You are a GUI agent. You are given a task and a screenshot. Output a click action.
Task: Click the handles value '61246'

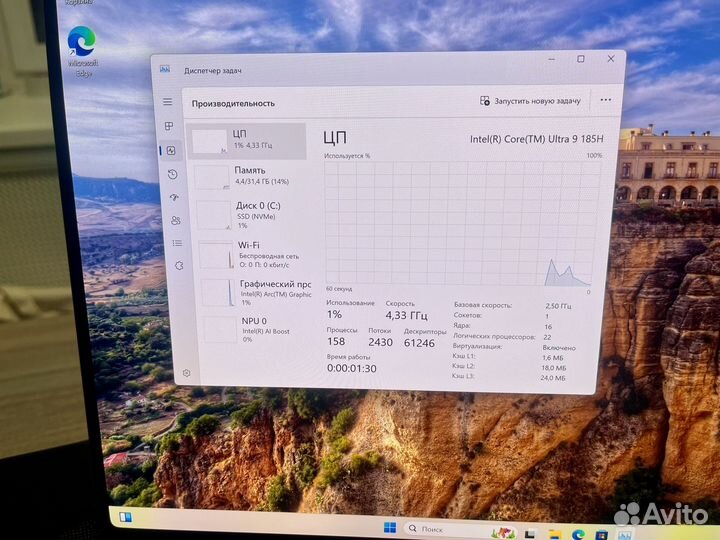[x=419, y=343]
